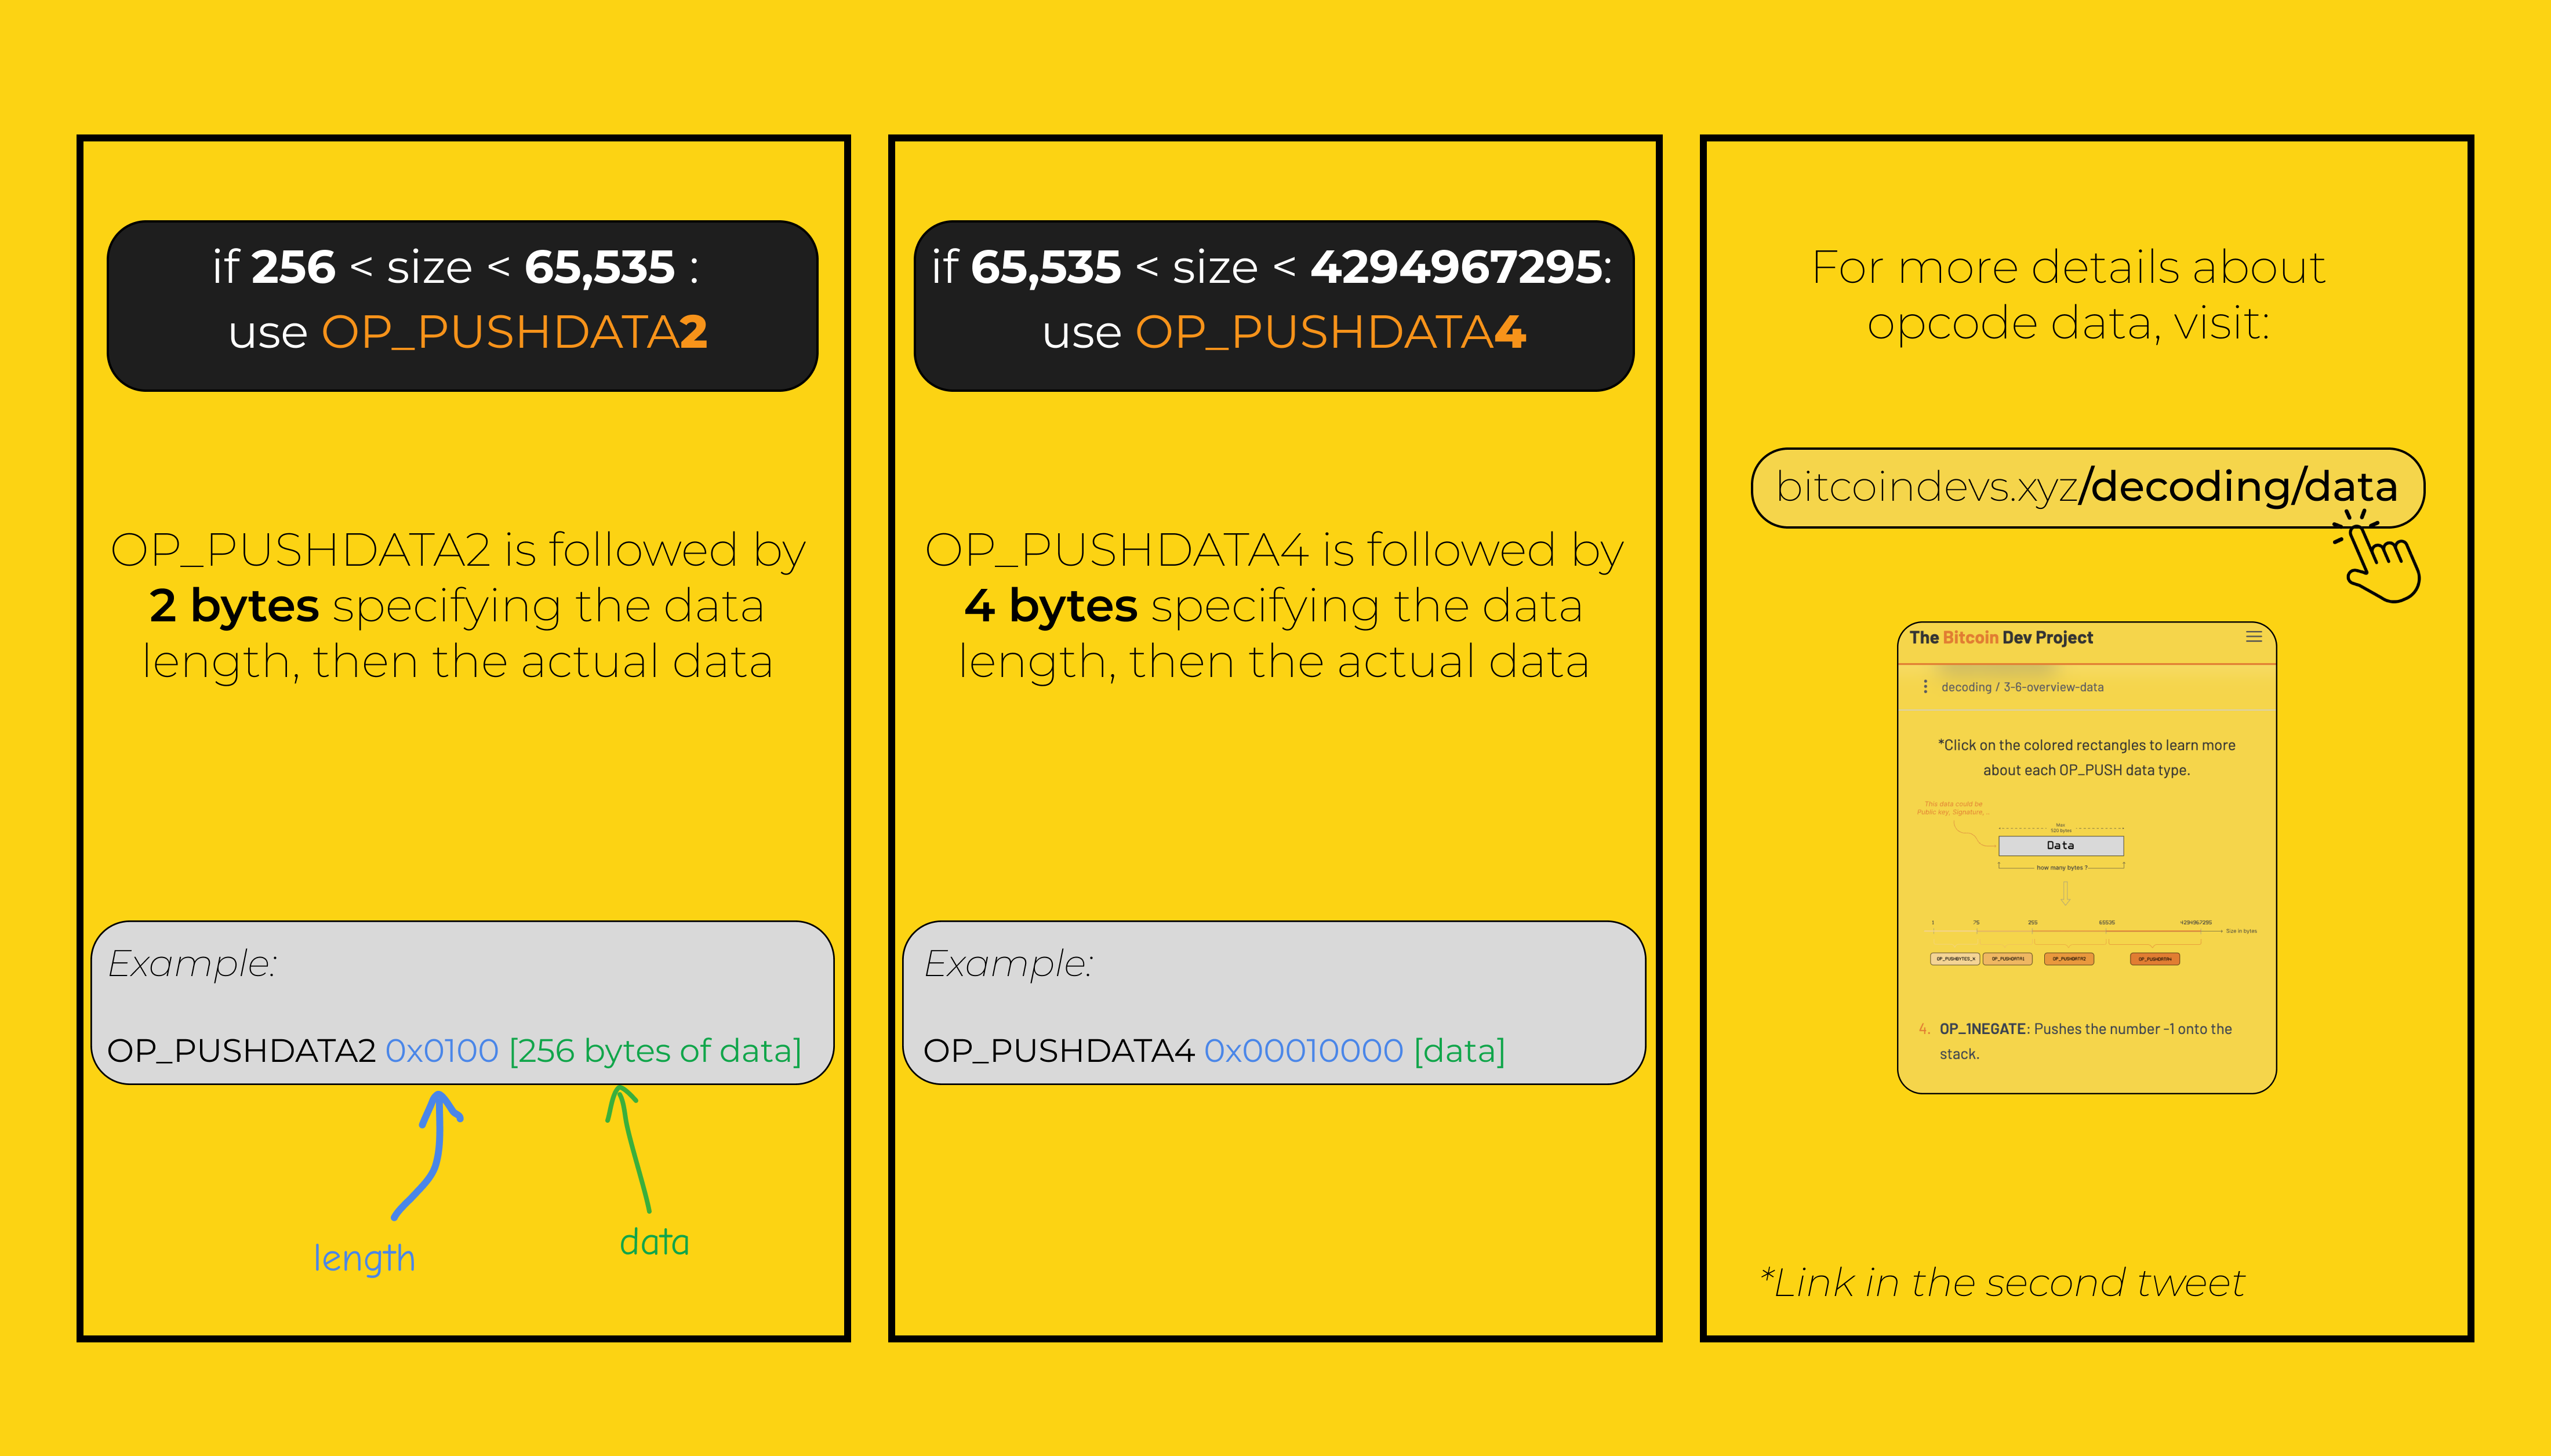Select the OP_PUSHBYTES_X rectangle
Viewport: 2551px width, 1456px height.
click(1955, 959)
